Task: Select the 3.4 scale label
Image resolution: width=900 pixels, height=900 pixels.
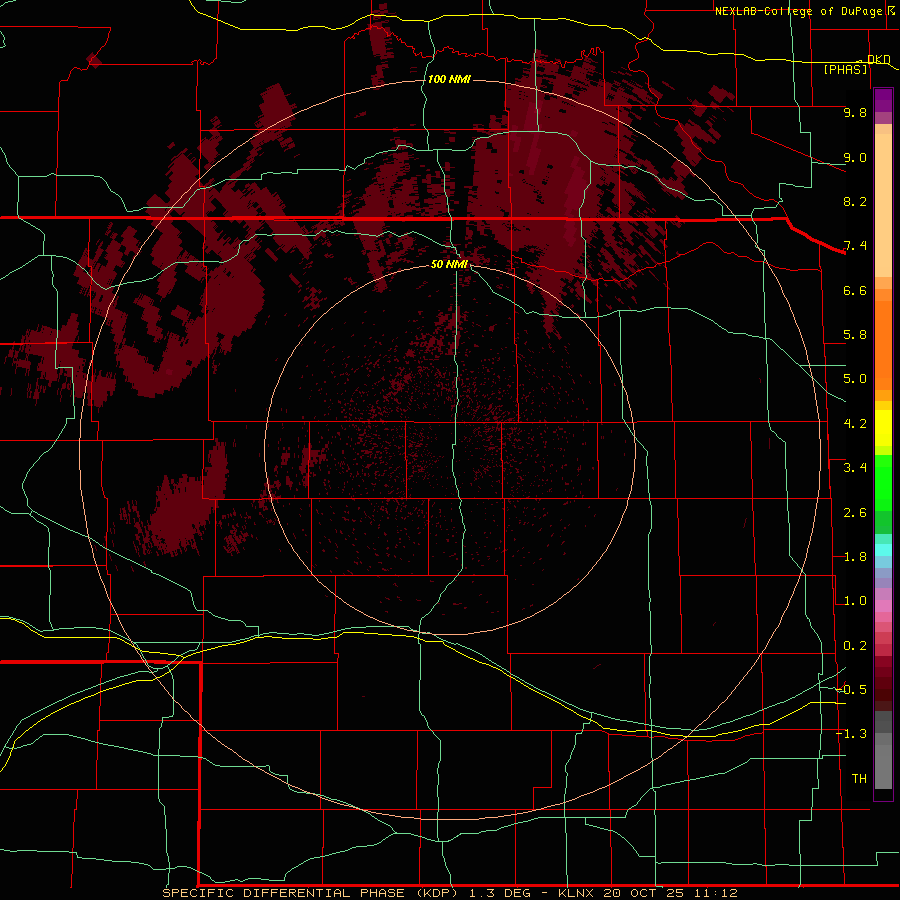Action: (855, 468)
